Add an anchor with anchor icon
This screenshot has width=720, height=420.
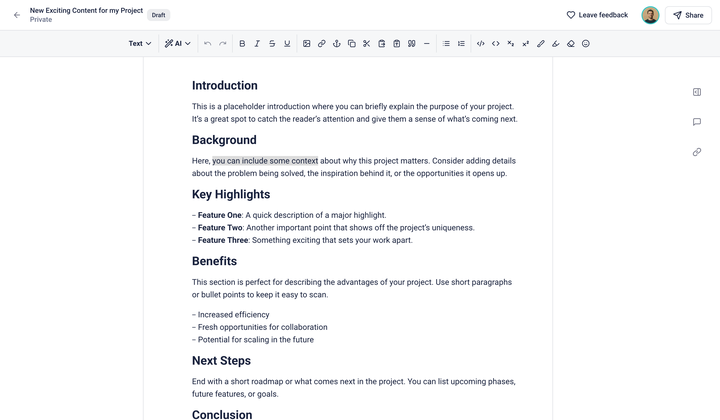pyautogui.click(x=337, y=44)
